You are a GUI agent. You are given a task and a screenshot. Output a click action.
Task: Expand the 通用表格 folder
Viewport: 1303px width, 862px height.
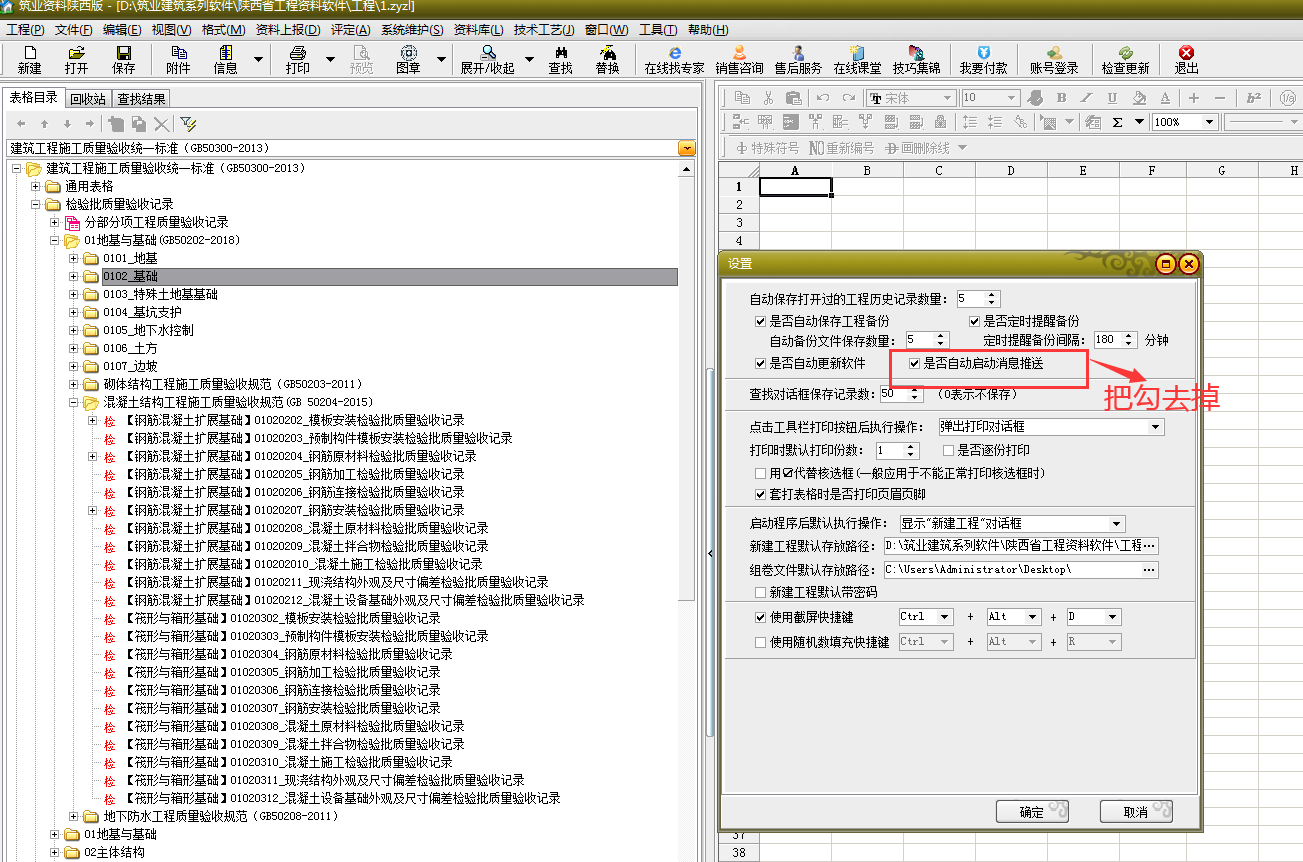click(36, 186)
